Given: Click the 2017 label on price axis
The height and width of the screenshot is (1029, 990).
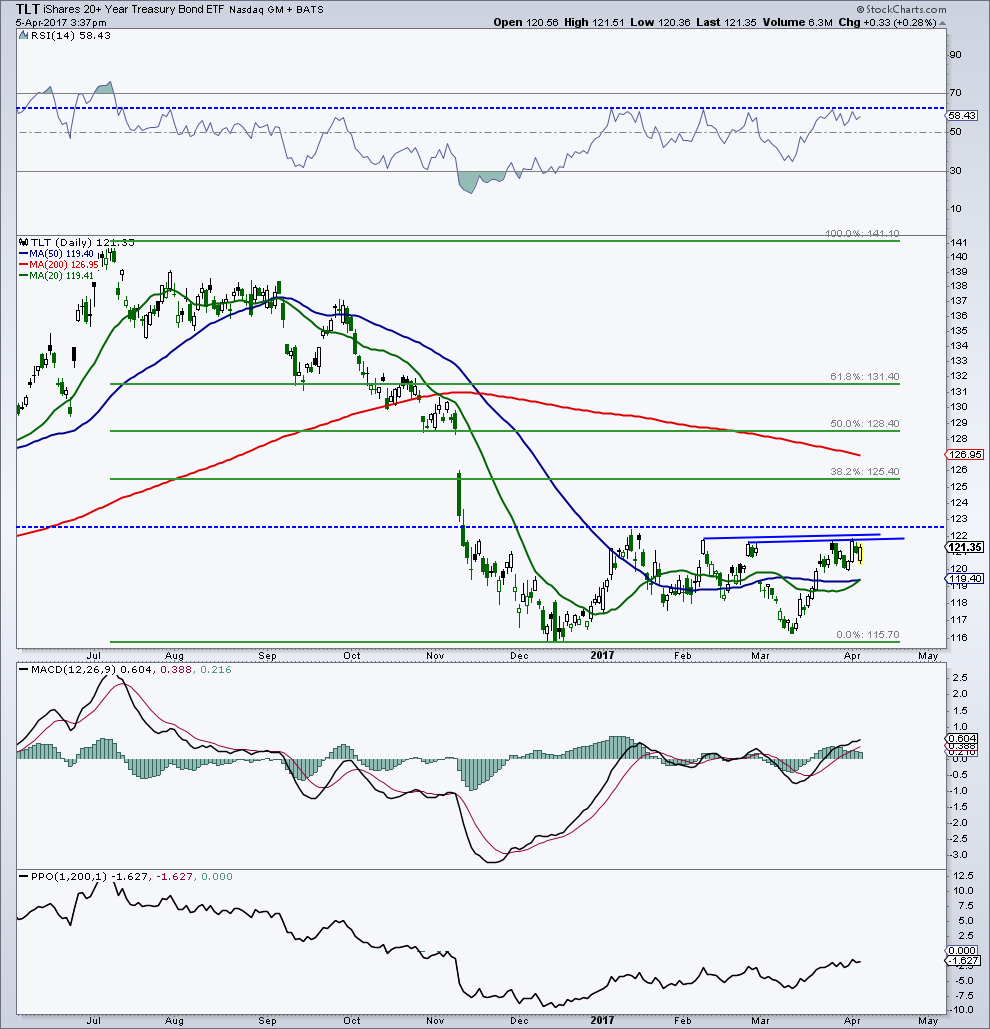Looking at the screenshot, I should click(x=602, y=656).
